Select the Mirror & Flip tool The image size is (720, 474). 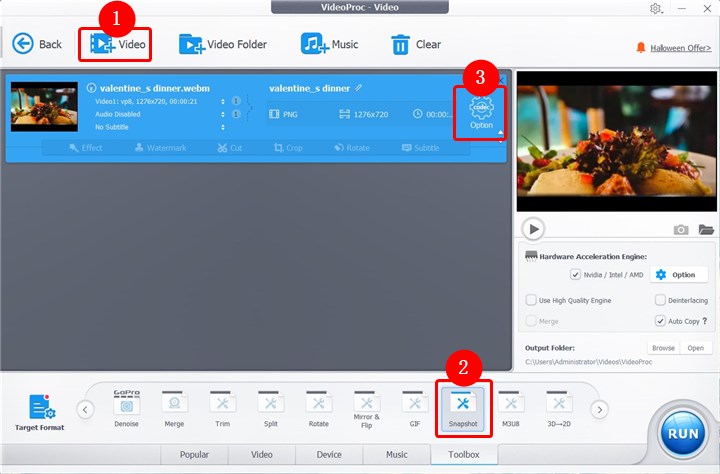(x=366, y=408)
